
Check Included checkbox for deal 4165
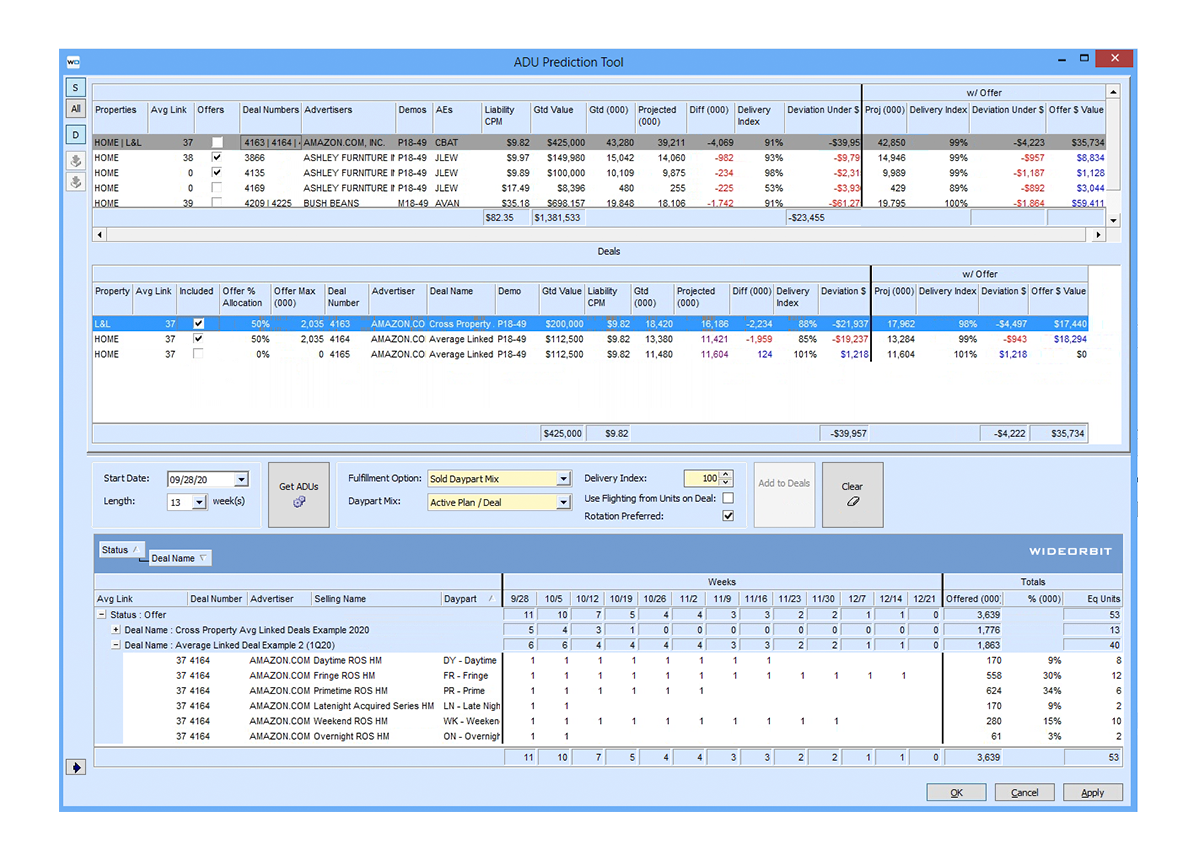(198, 354)
